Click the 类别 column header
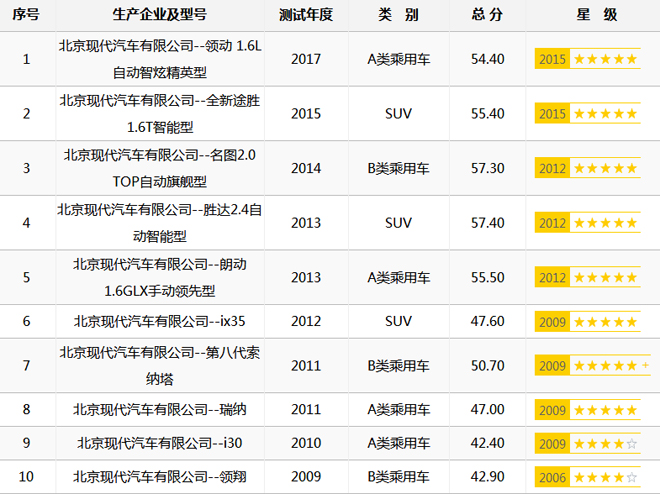This screenshot has height=494, width=660. tap(398, 14)
